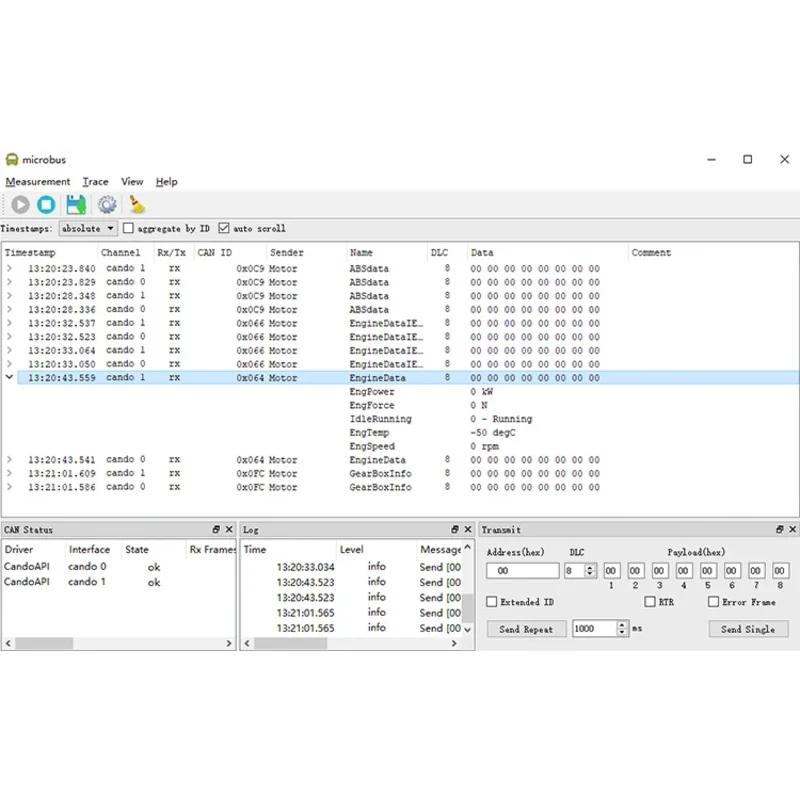The width and height of the screenshot is (800, 800).
Task: Click the Send Single button
Action: tap(748, 629)
